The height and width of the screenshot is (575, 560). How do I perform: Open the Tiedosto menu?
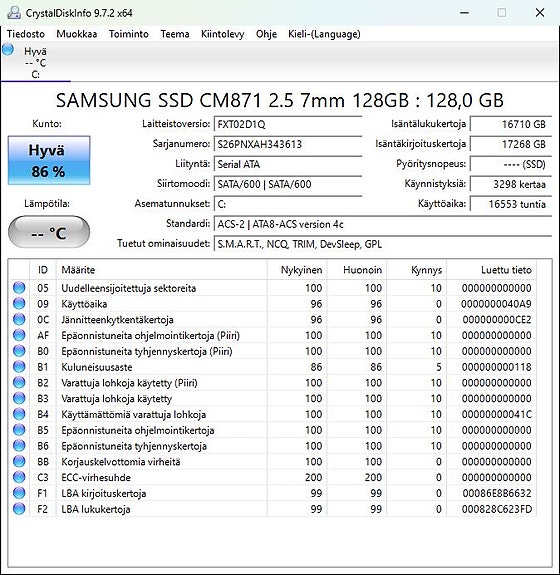point(26,34)
